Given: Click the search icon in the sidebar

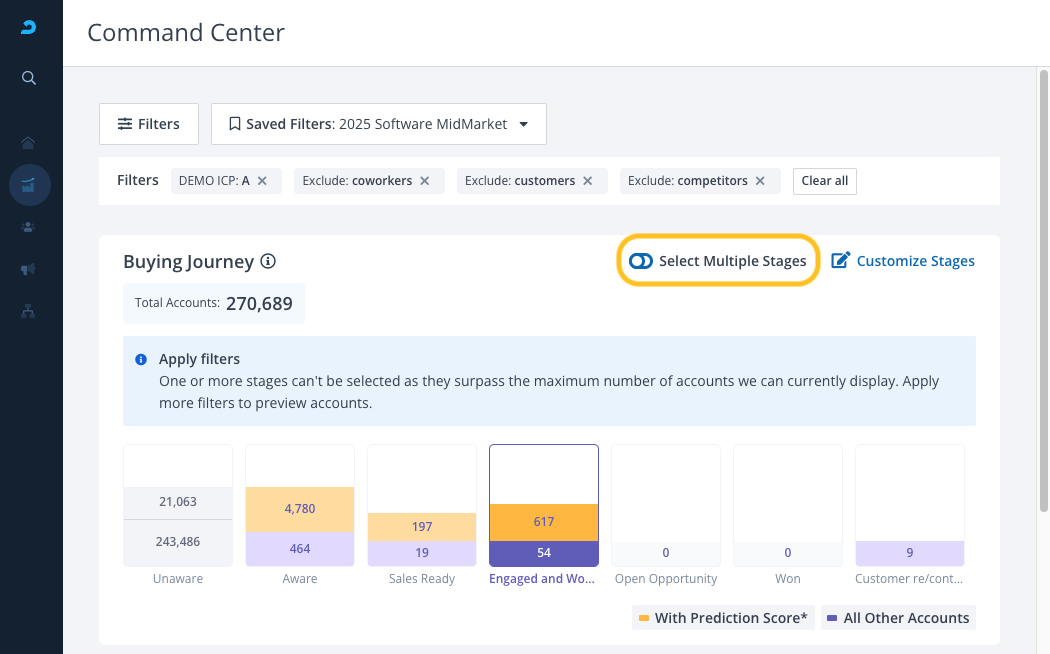Looking at the screenshot, I should pyautogui.click(x=29, y=78).
